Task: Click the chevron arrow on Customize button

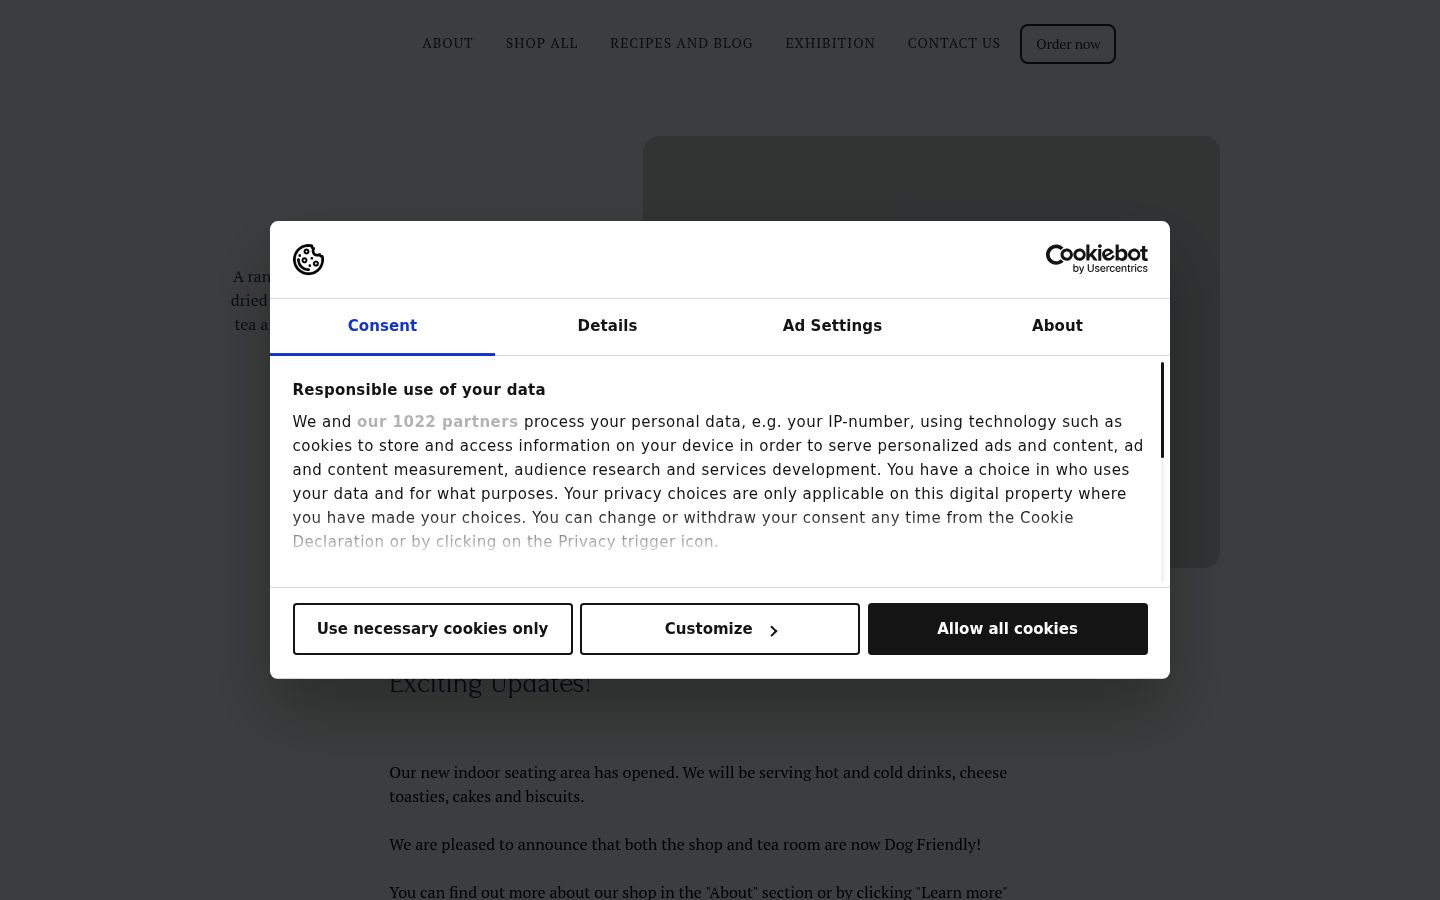Action: pos(773,630)
